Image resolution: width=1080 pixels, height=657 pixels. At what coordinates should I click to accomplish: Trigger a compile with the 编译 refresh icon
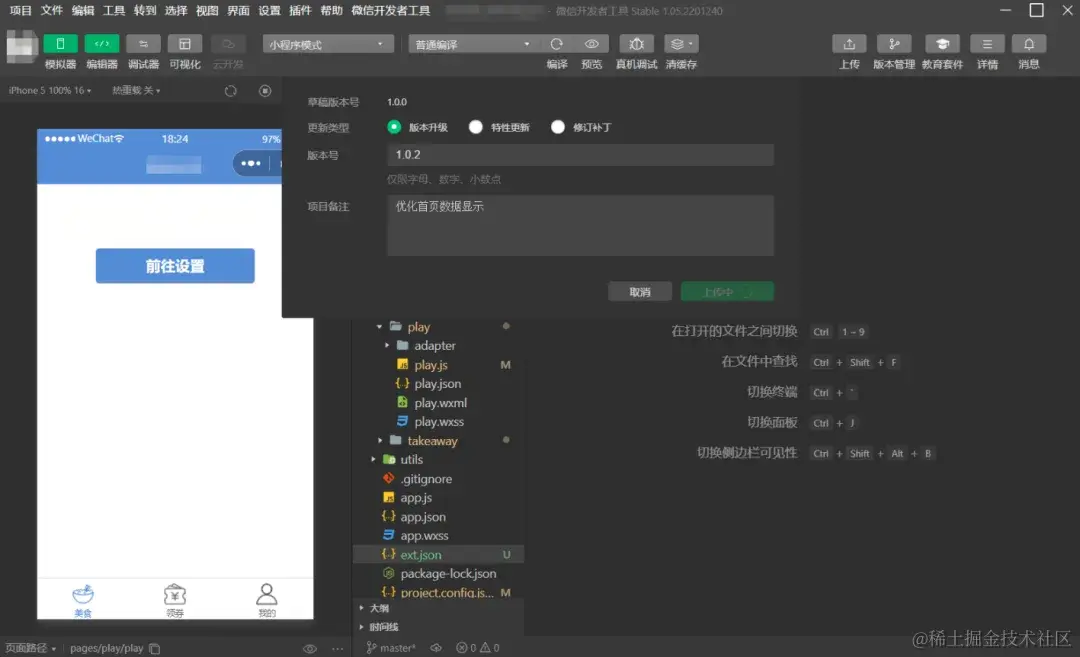click(559, 43)
